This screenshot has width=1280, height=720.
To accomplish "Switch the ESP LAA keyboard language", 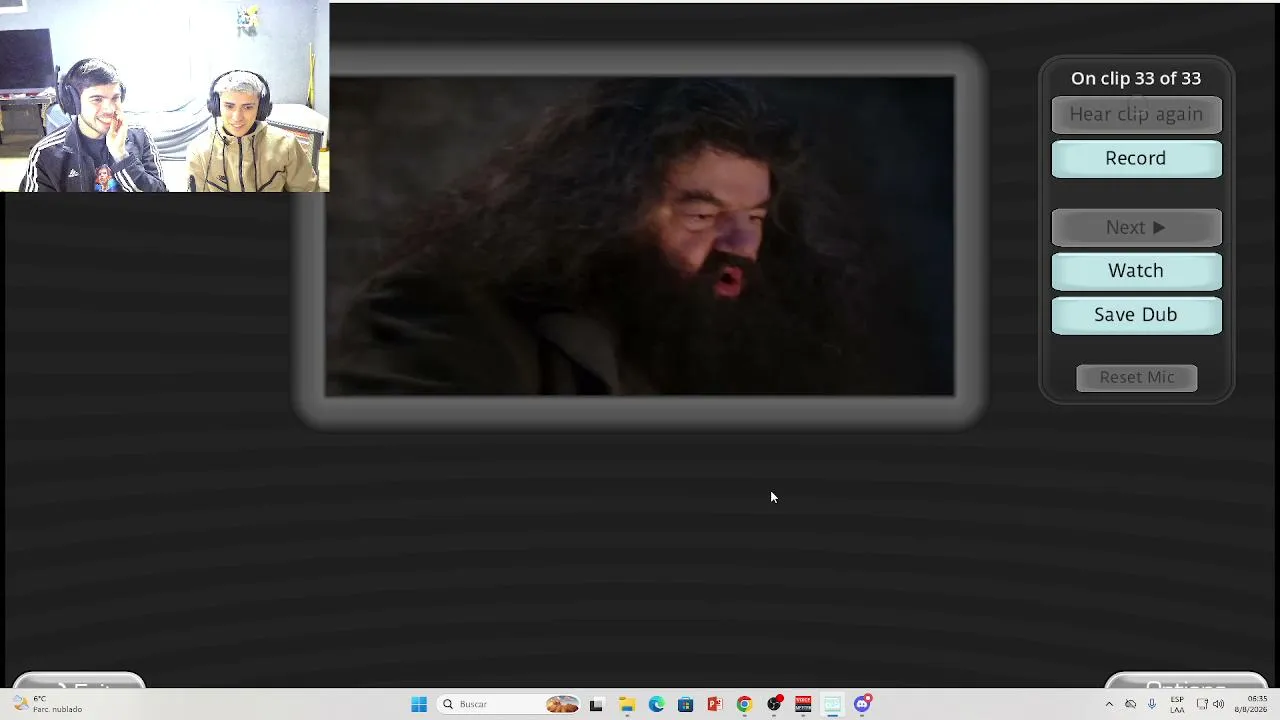I will 1177,704.
